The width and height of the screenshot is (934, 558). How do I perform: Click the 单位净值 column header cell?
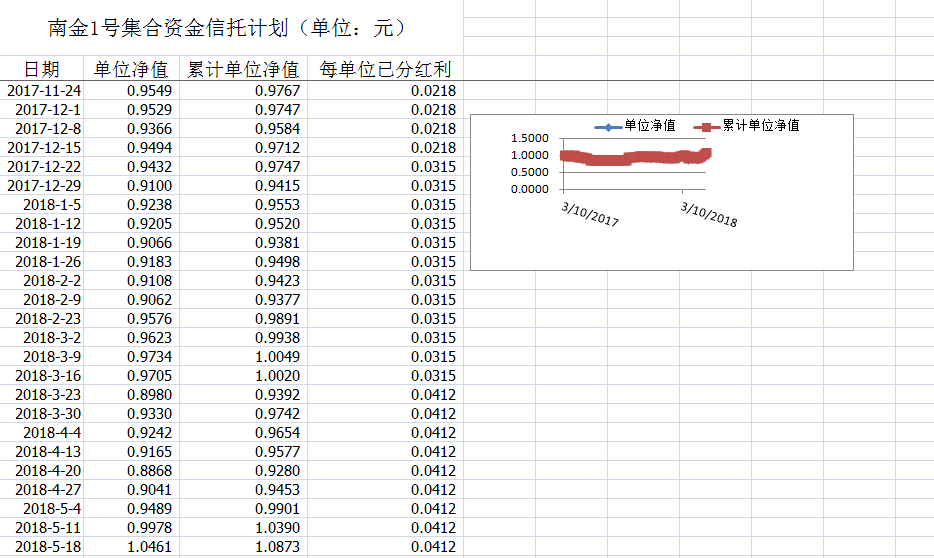pyautogui.click(x=131, y=69)
